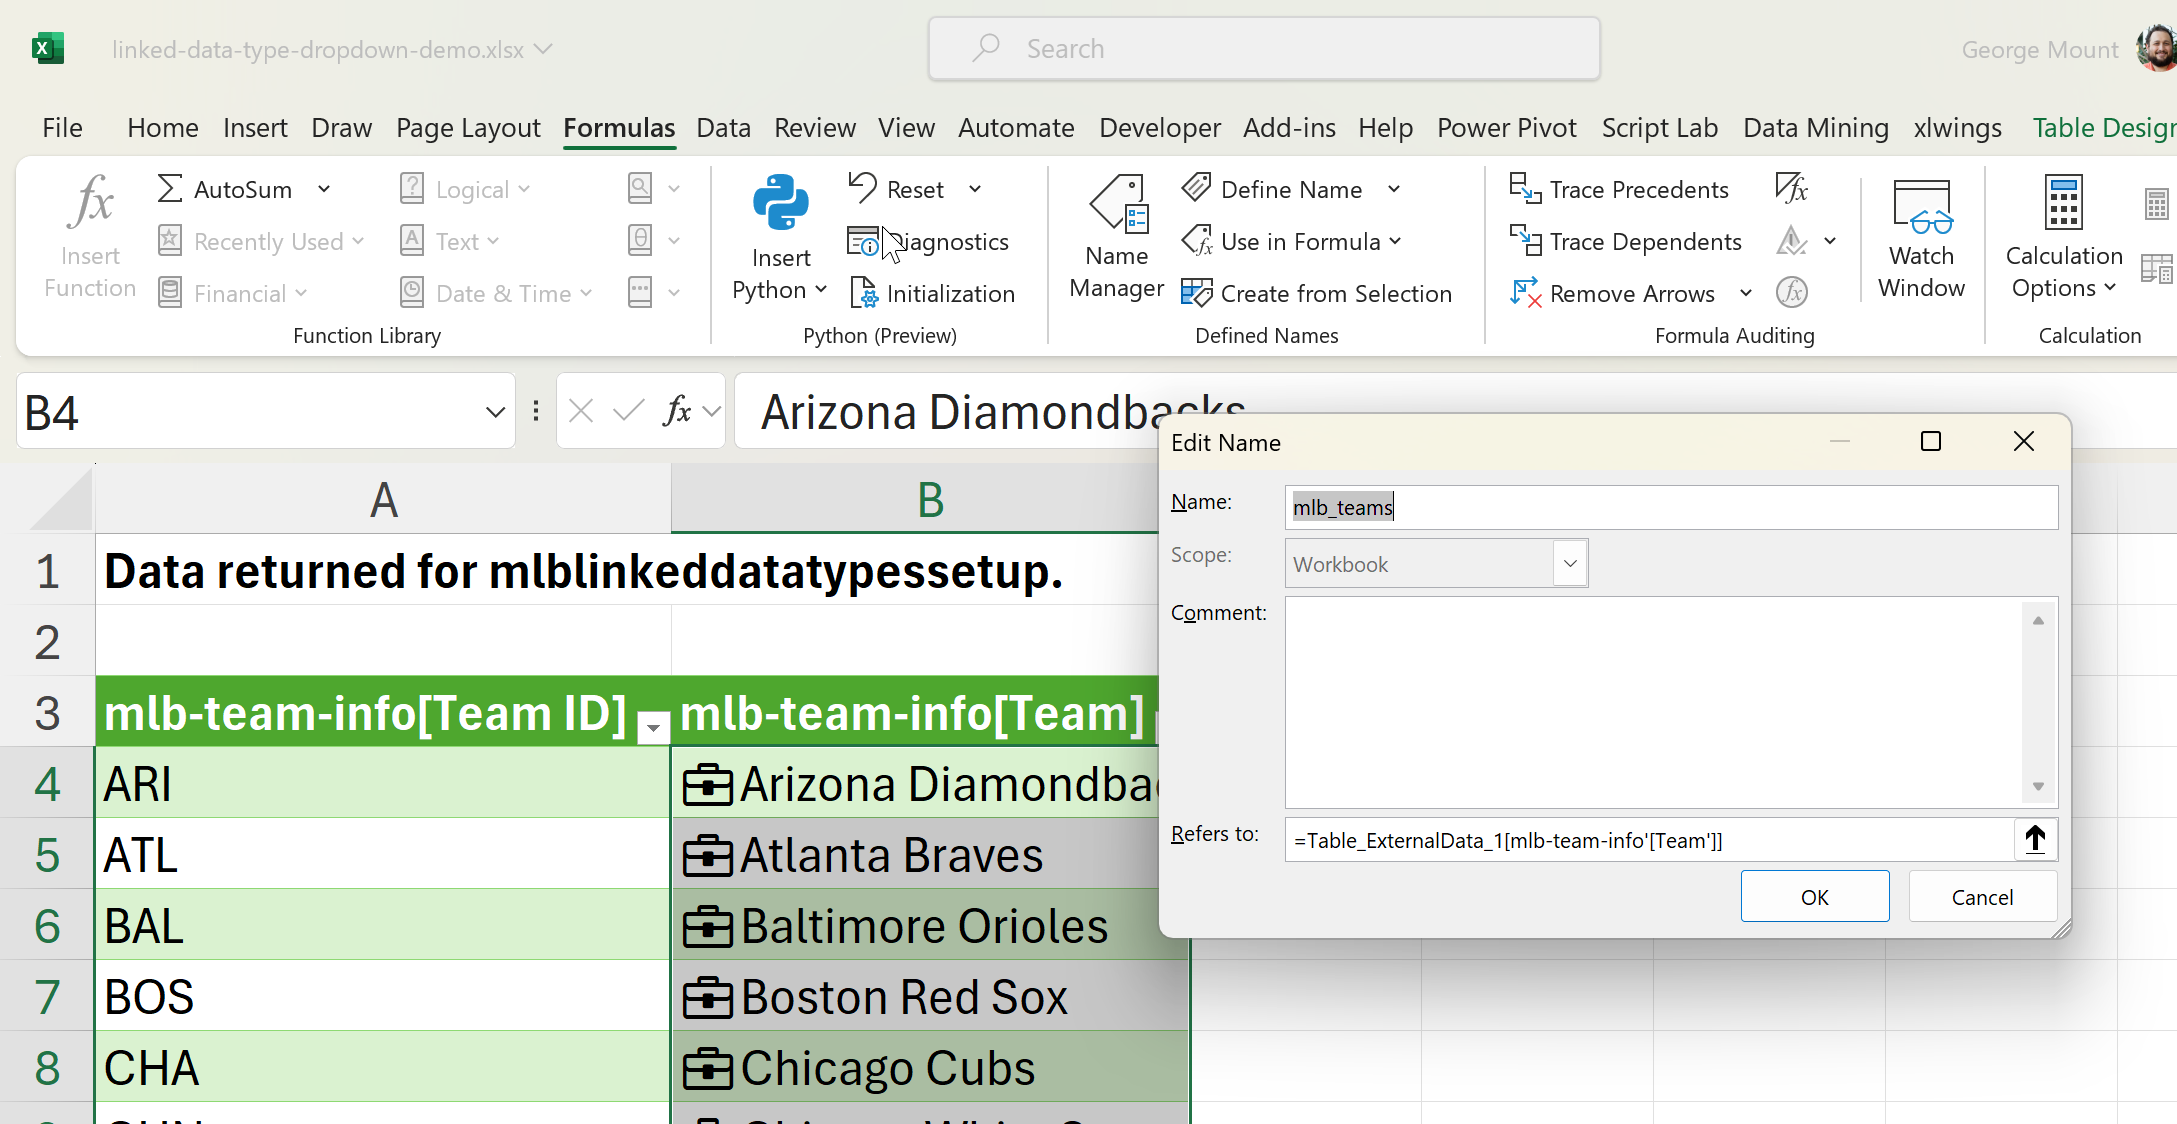Expand the Scope Workbook dropdown
2177x1124 pixels.
point(1570,564)
